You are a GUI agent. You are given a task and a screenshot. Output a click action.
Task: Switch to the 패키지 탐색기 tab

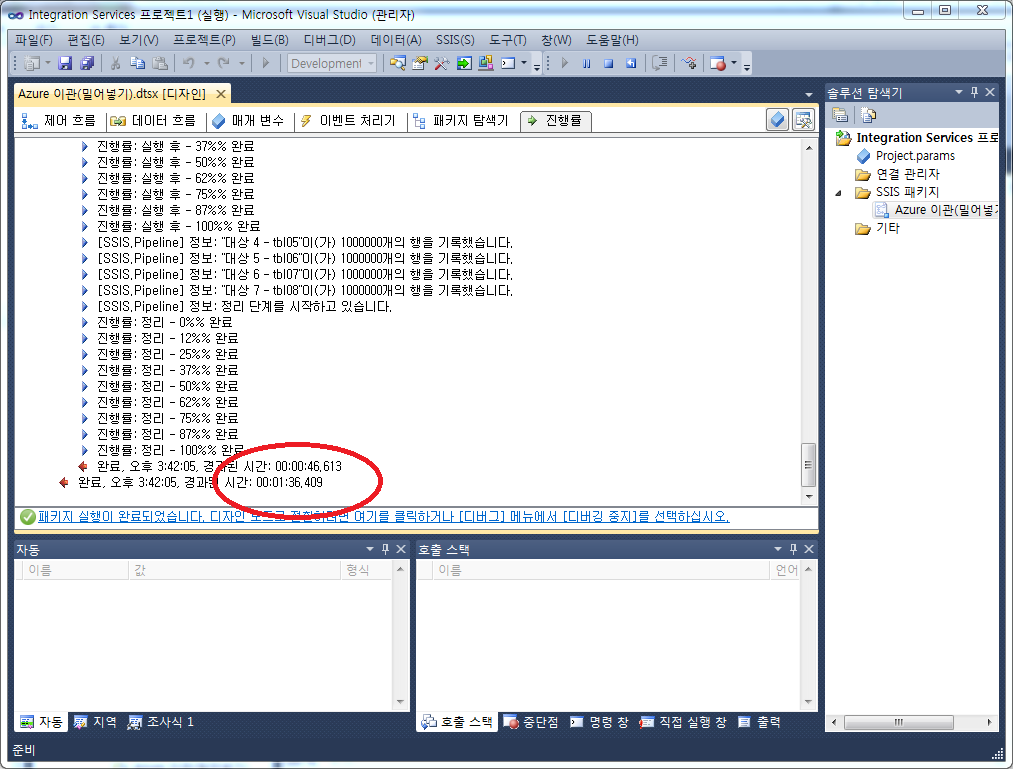pyautogui.click(x=461, y=121)
